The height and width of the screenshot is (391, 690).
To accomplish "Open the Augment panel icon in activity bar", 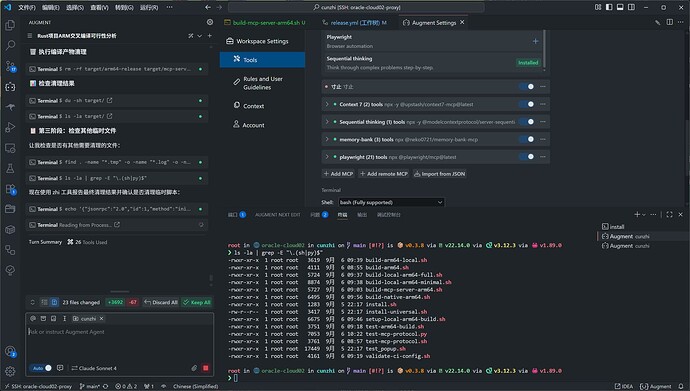I will click(x=10, y=87).
